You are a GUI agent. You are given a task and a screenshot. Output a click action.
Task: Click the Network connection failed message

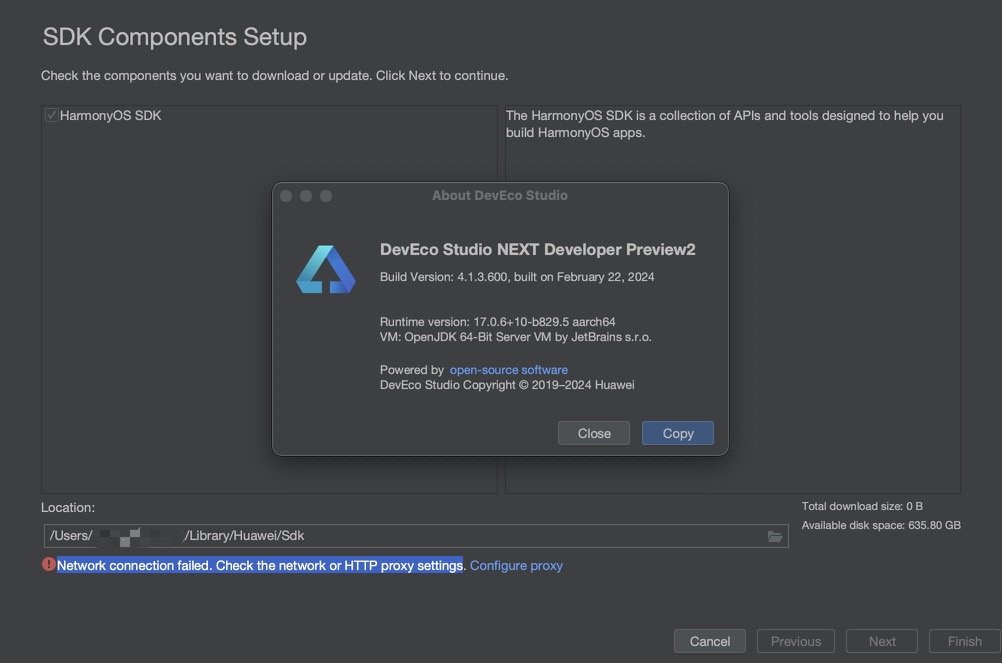tap(260, 565)
